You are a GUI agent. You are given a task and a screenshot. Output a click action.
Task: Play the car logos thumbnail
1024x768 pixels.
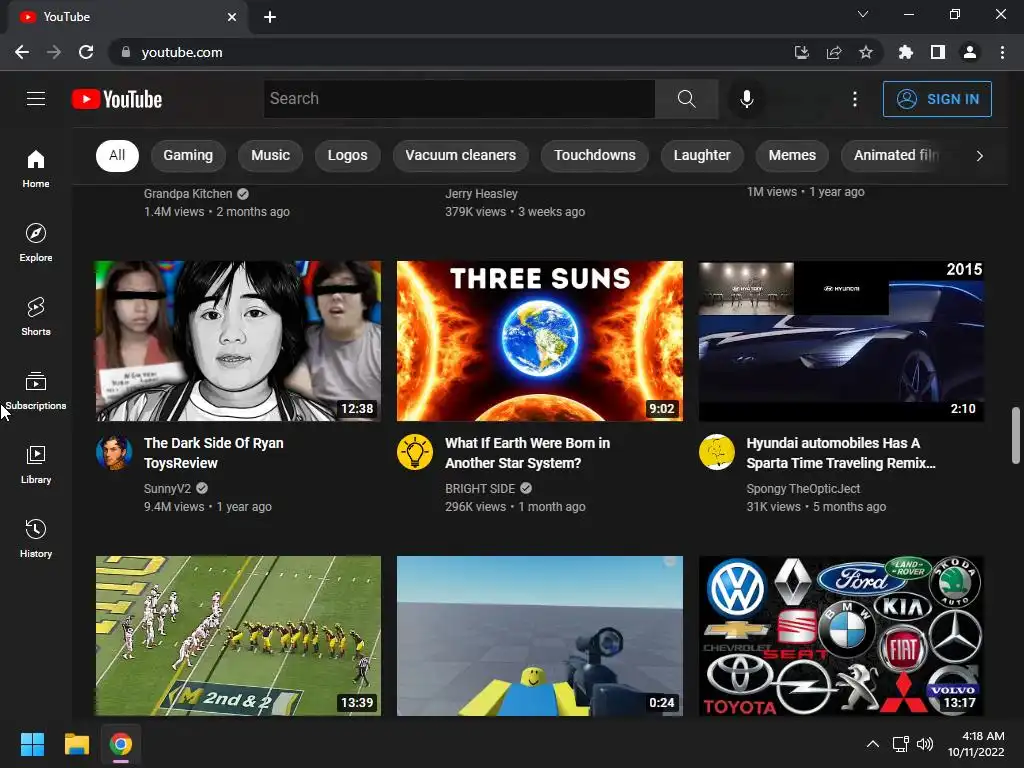(x=841, y=636)
